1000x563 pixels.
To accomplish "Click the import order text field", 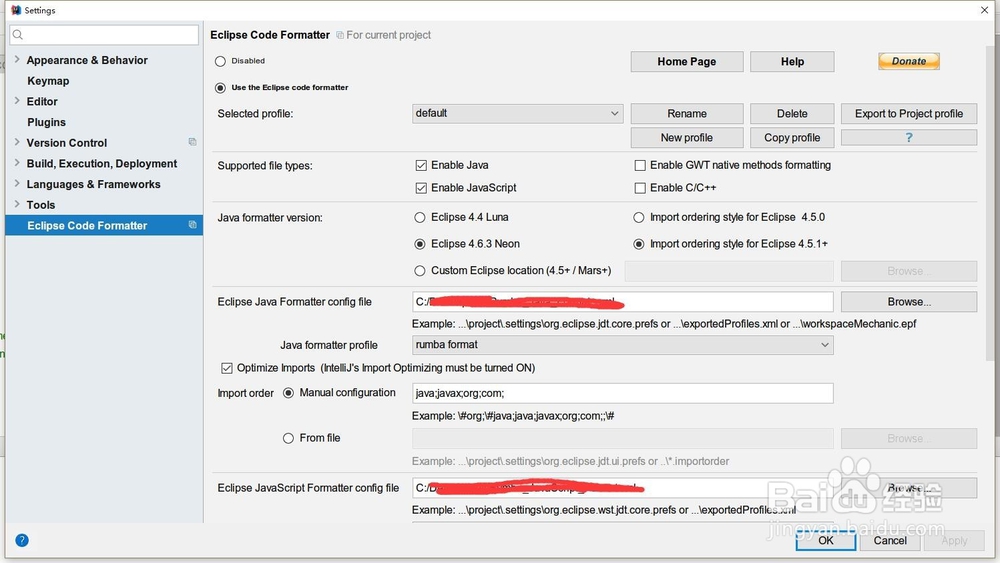I will [x=622, y=393].
